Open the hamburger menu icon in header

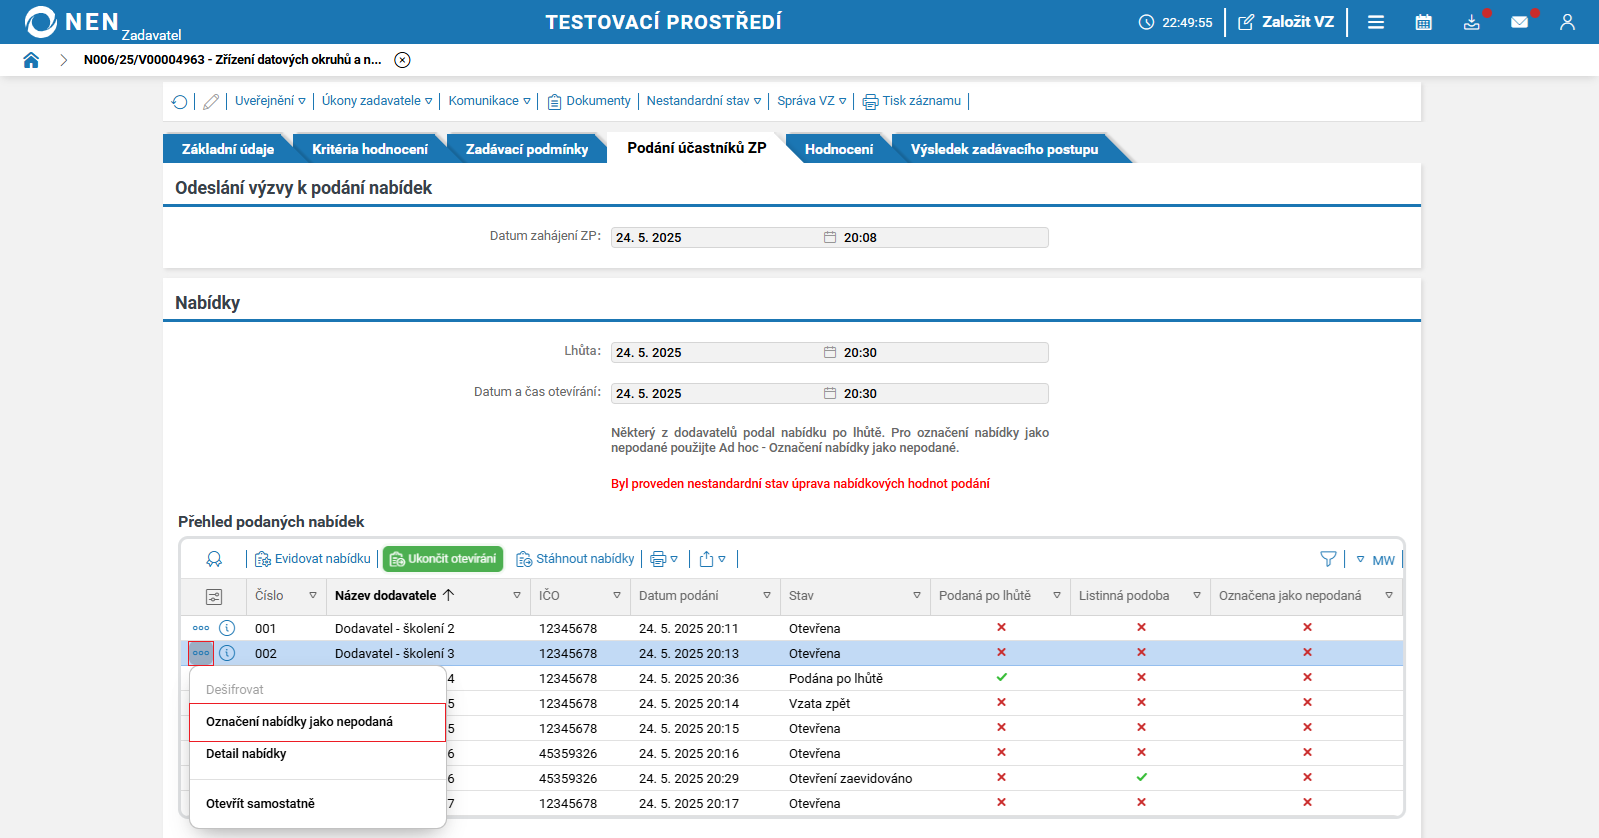1376,22
